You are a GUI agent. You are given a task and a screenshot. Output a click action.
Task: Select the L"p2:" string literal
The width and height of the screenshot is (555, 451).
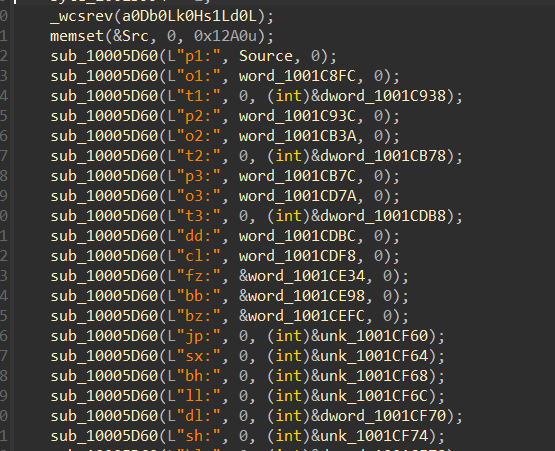pos(194,116)
